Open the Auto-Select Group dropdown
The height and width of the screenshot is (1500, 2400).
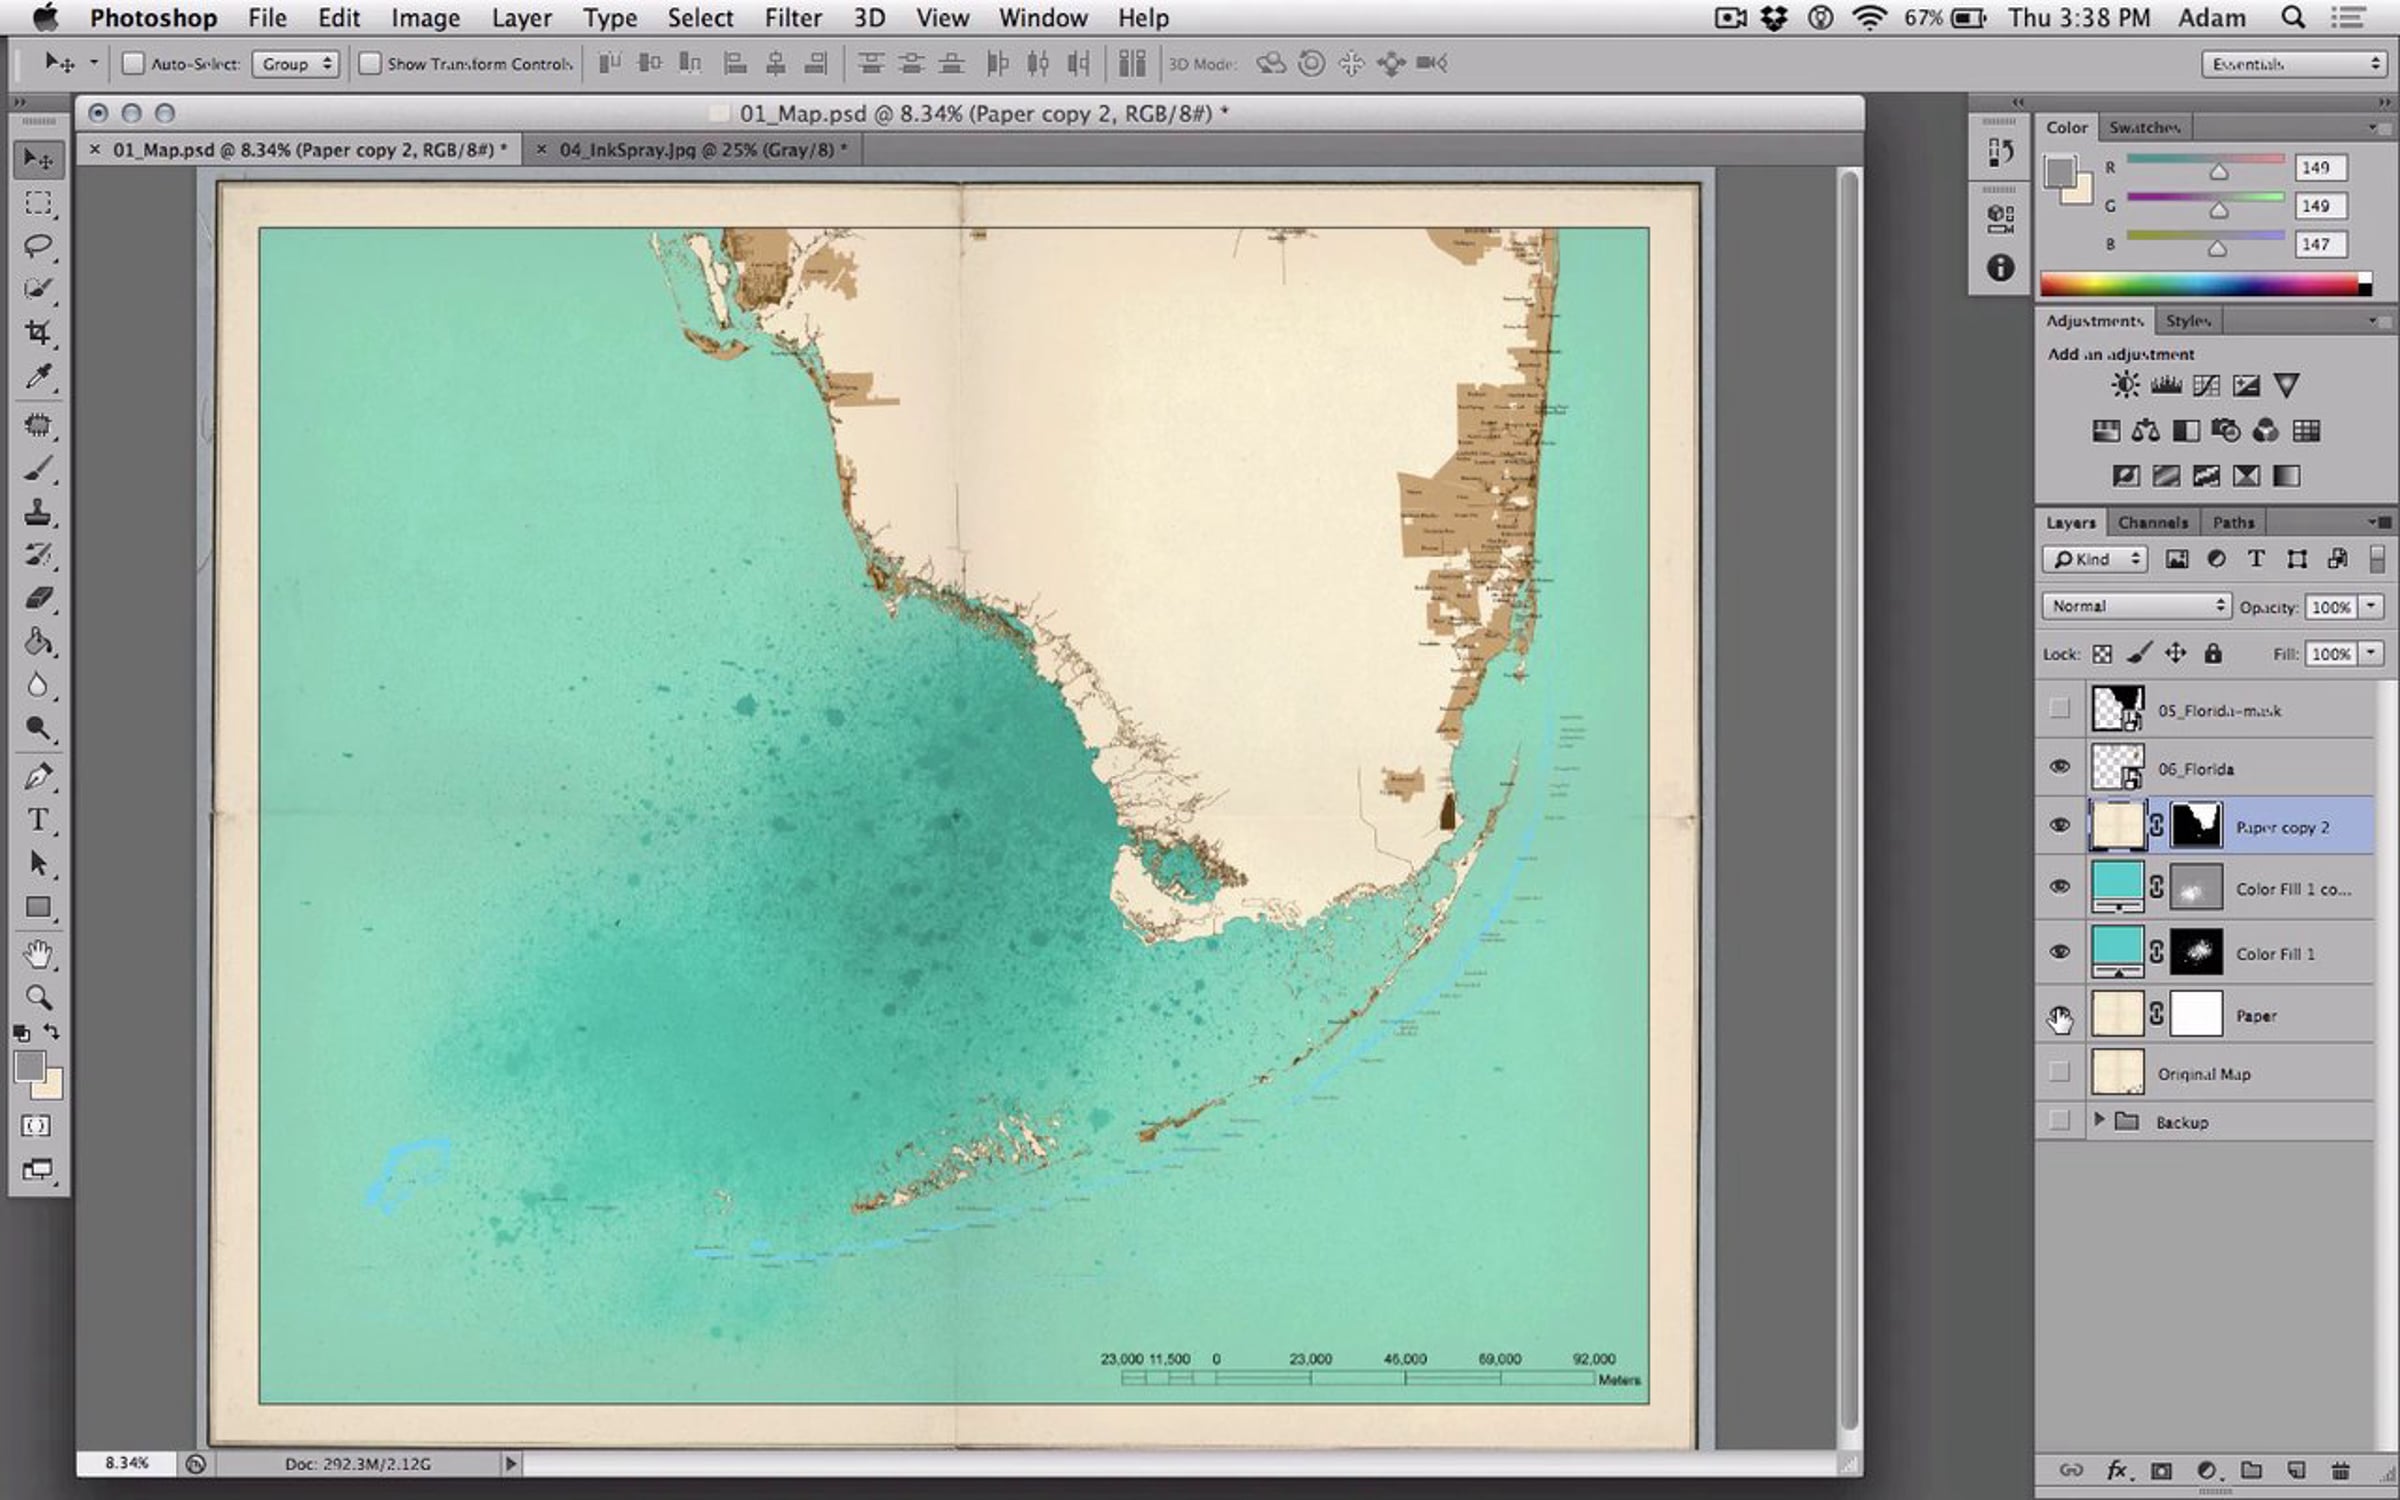tap(296, 64)
